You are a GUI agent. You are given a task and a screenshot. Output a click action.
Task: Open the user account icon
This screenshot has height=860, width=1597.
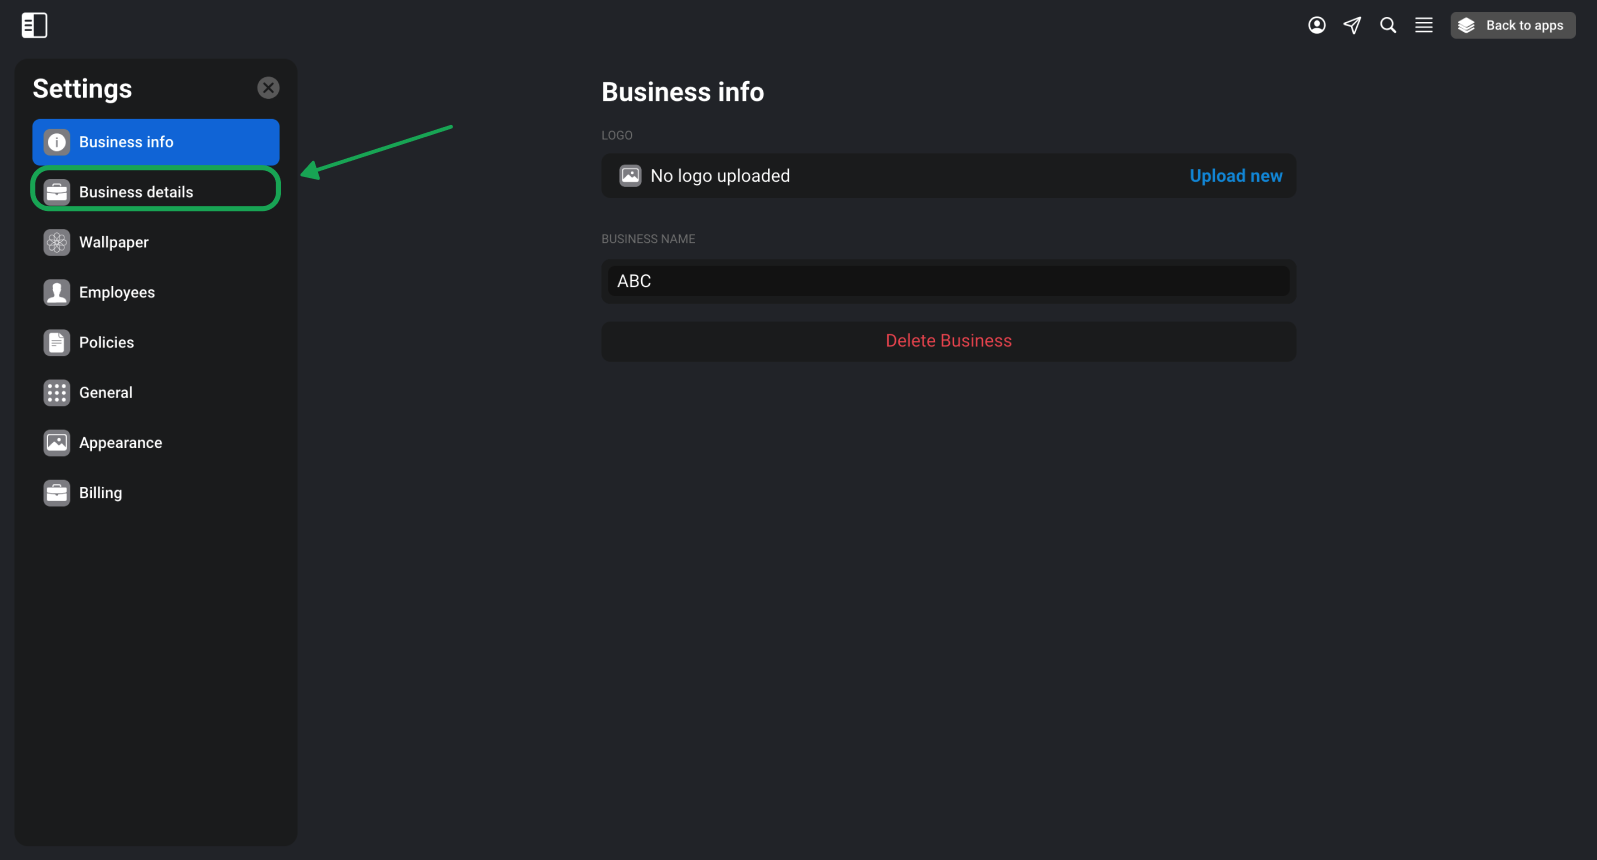1317,25
